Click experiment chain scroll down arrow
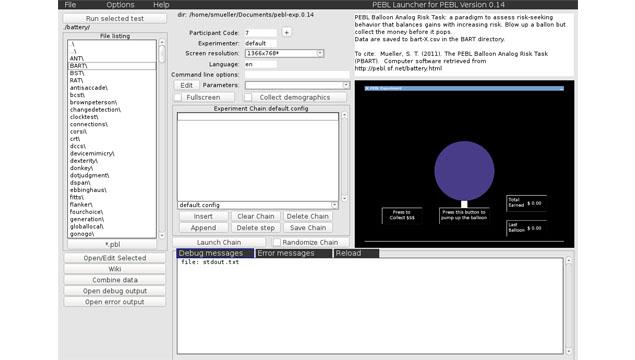635x360 pixels. pos(344,198)
